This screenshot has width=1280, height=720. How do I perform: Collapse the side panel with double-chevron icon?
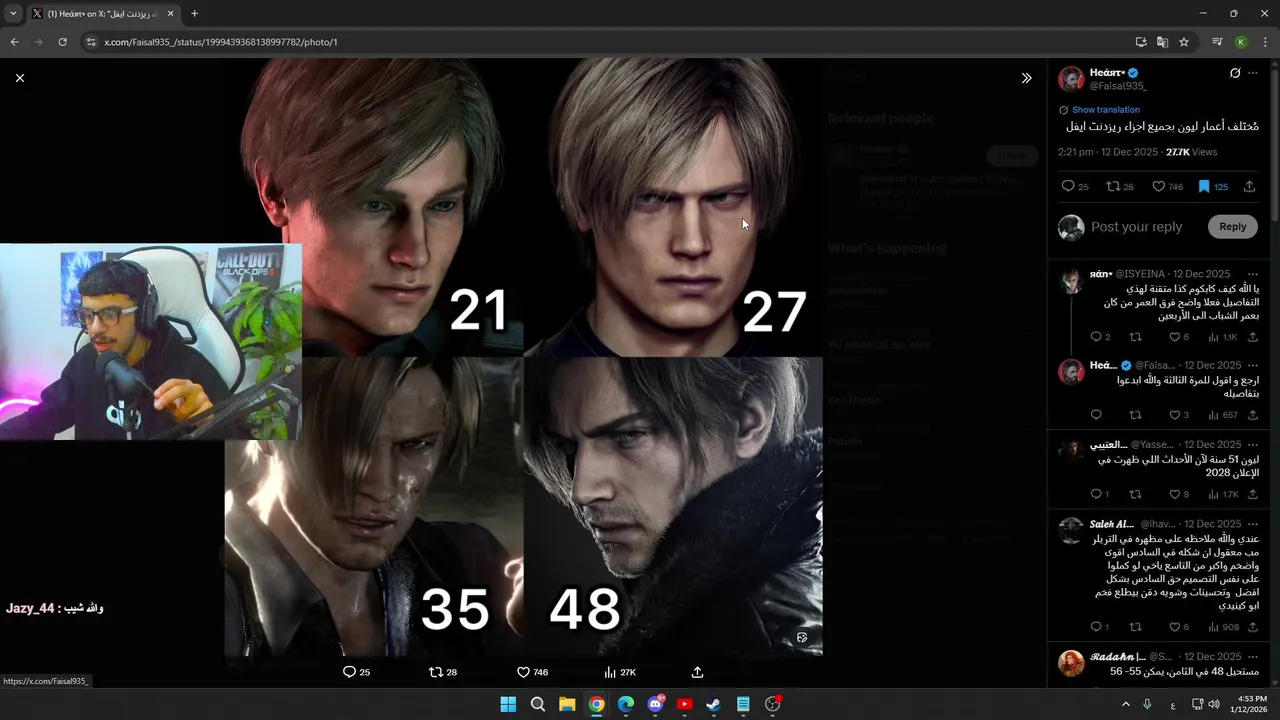pyautogui.click(x=1026, y=78)
